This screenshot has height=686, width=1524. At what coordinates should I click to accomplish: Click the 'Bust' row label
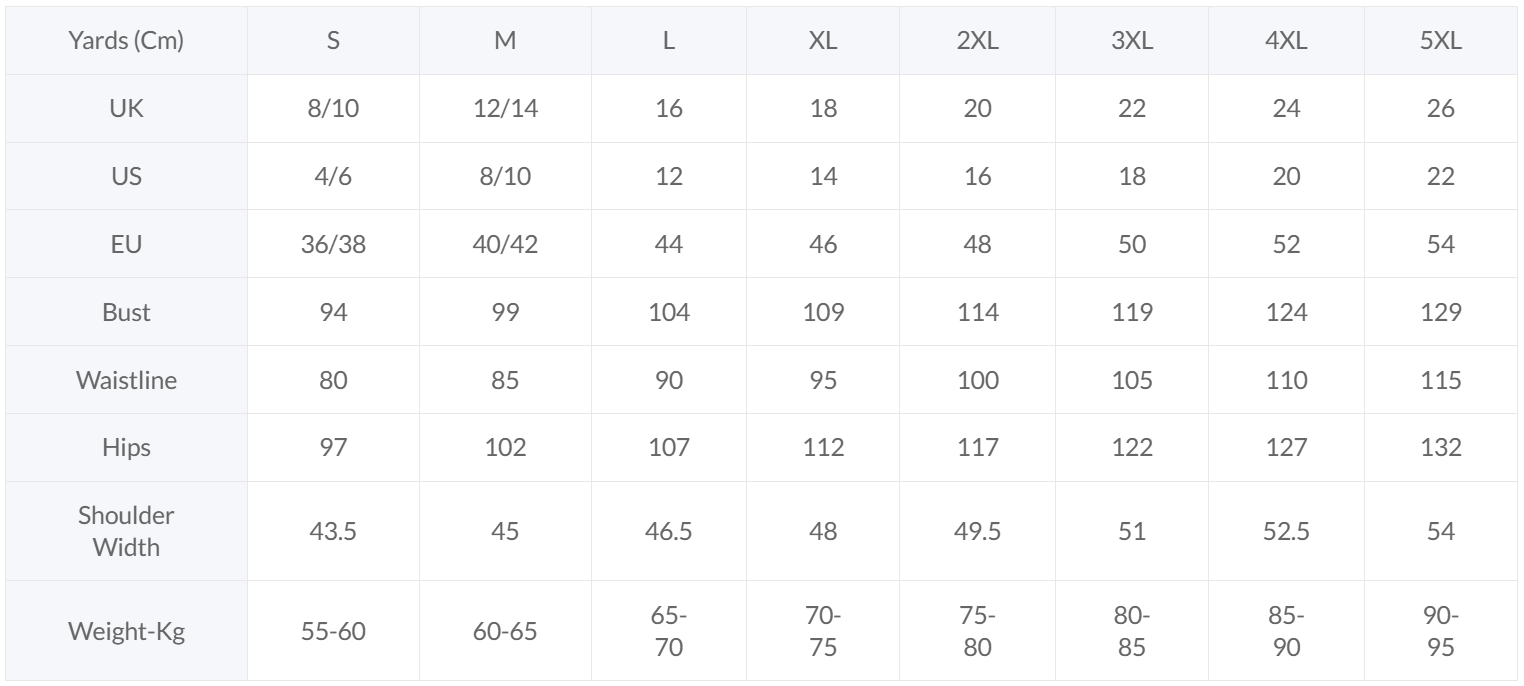point(126,312)
